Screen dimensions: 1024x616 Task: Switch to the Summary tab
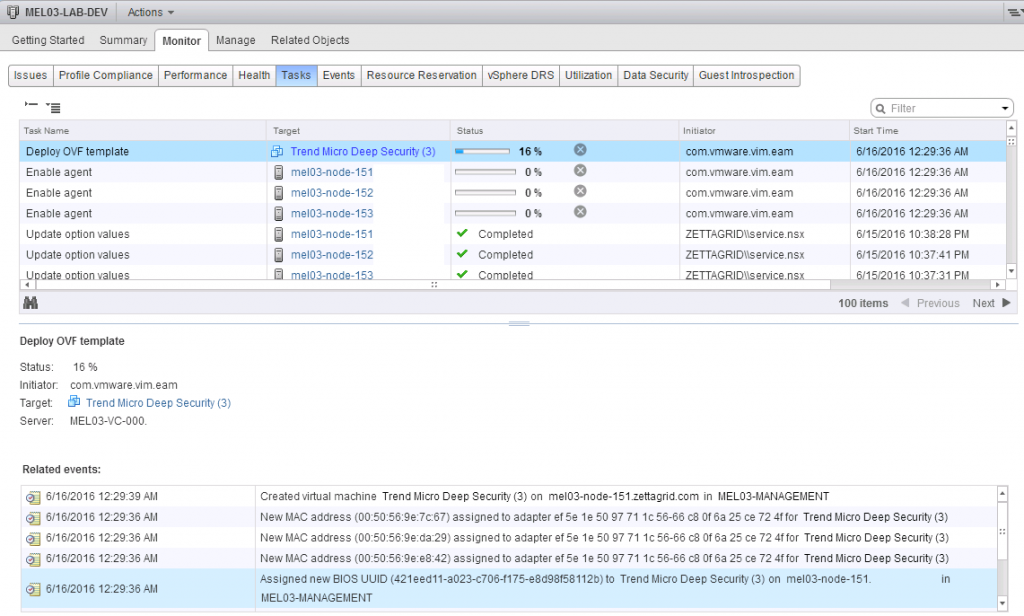point(123,40)
